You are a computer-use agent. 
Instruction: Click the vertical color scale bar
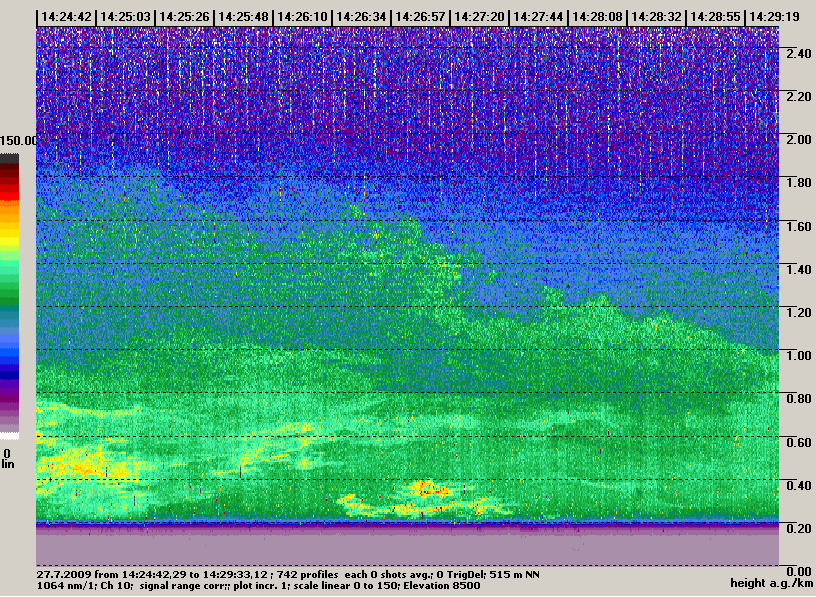tap(9, 296)
